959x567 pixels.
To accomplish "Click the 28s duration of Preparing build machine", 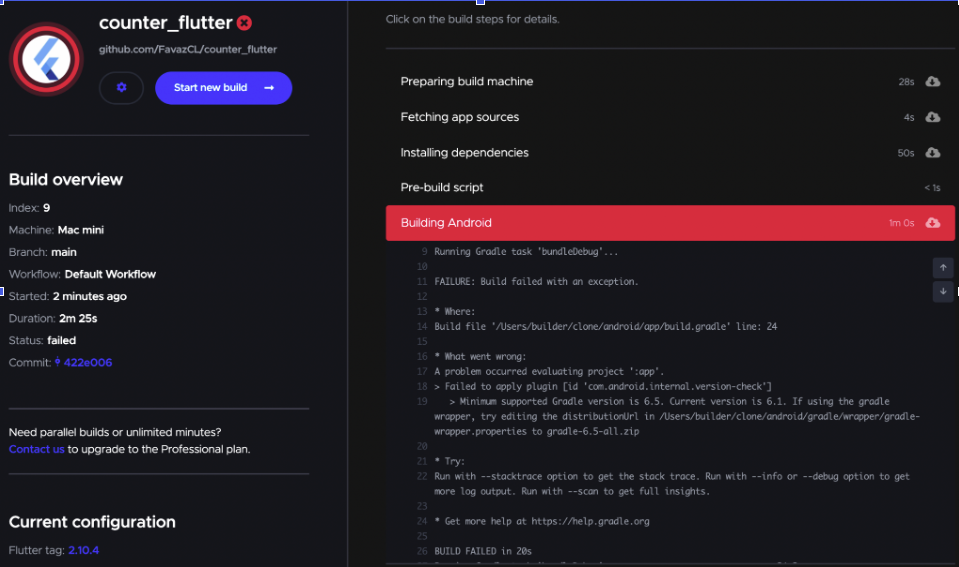I will coord(906,82).
